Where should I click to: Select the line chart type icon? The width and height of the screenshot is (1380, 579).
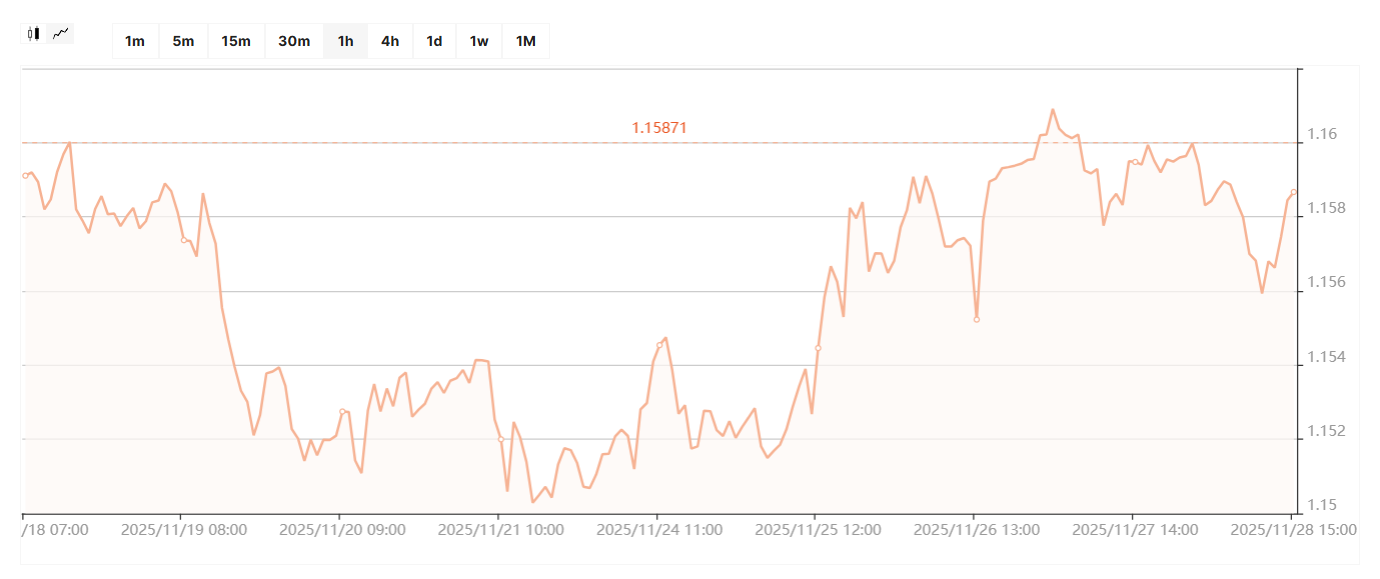(x=62, y=34)
